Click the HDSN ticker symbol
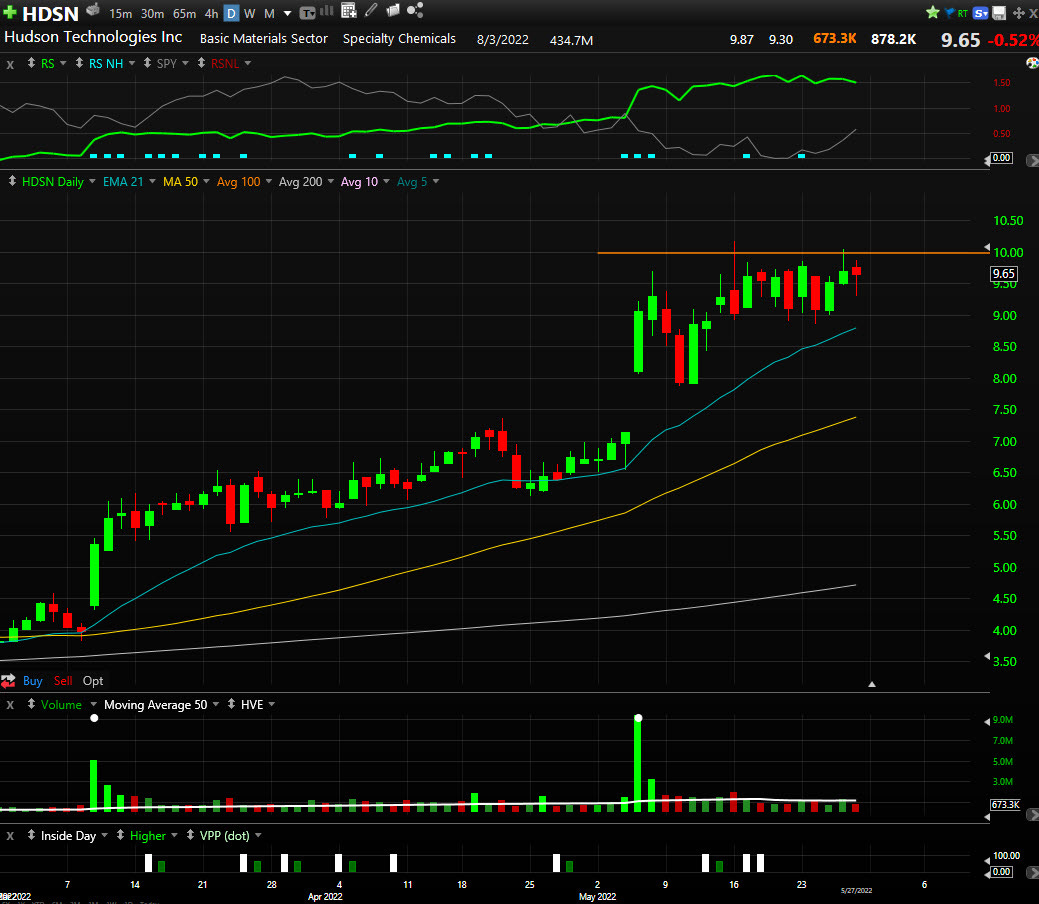Image resolution: width=1039 pixels, height=904 pixels. click(x=50, y=13)
